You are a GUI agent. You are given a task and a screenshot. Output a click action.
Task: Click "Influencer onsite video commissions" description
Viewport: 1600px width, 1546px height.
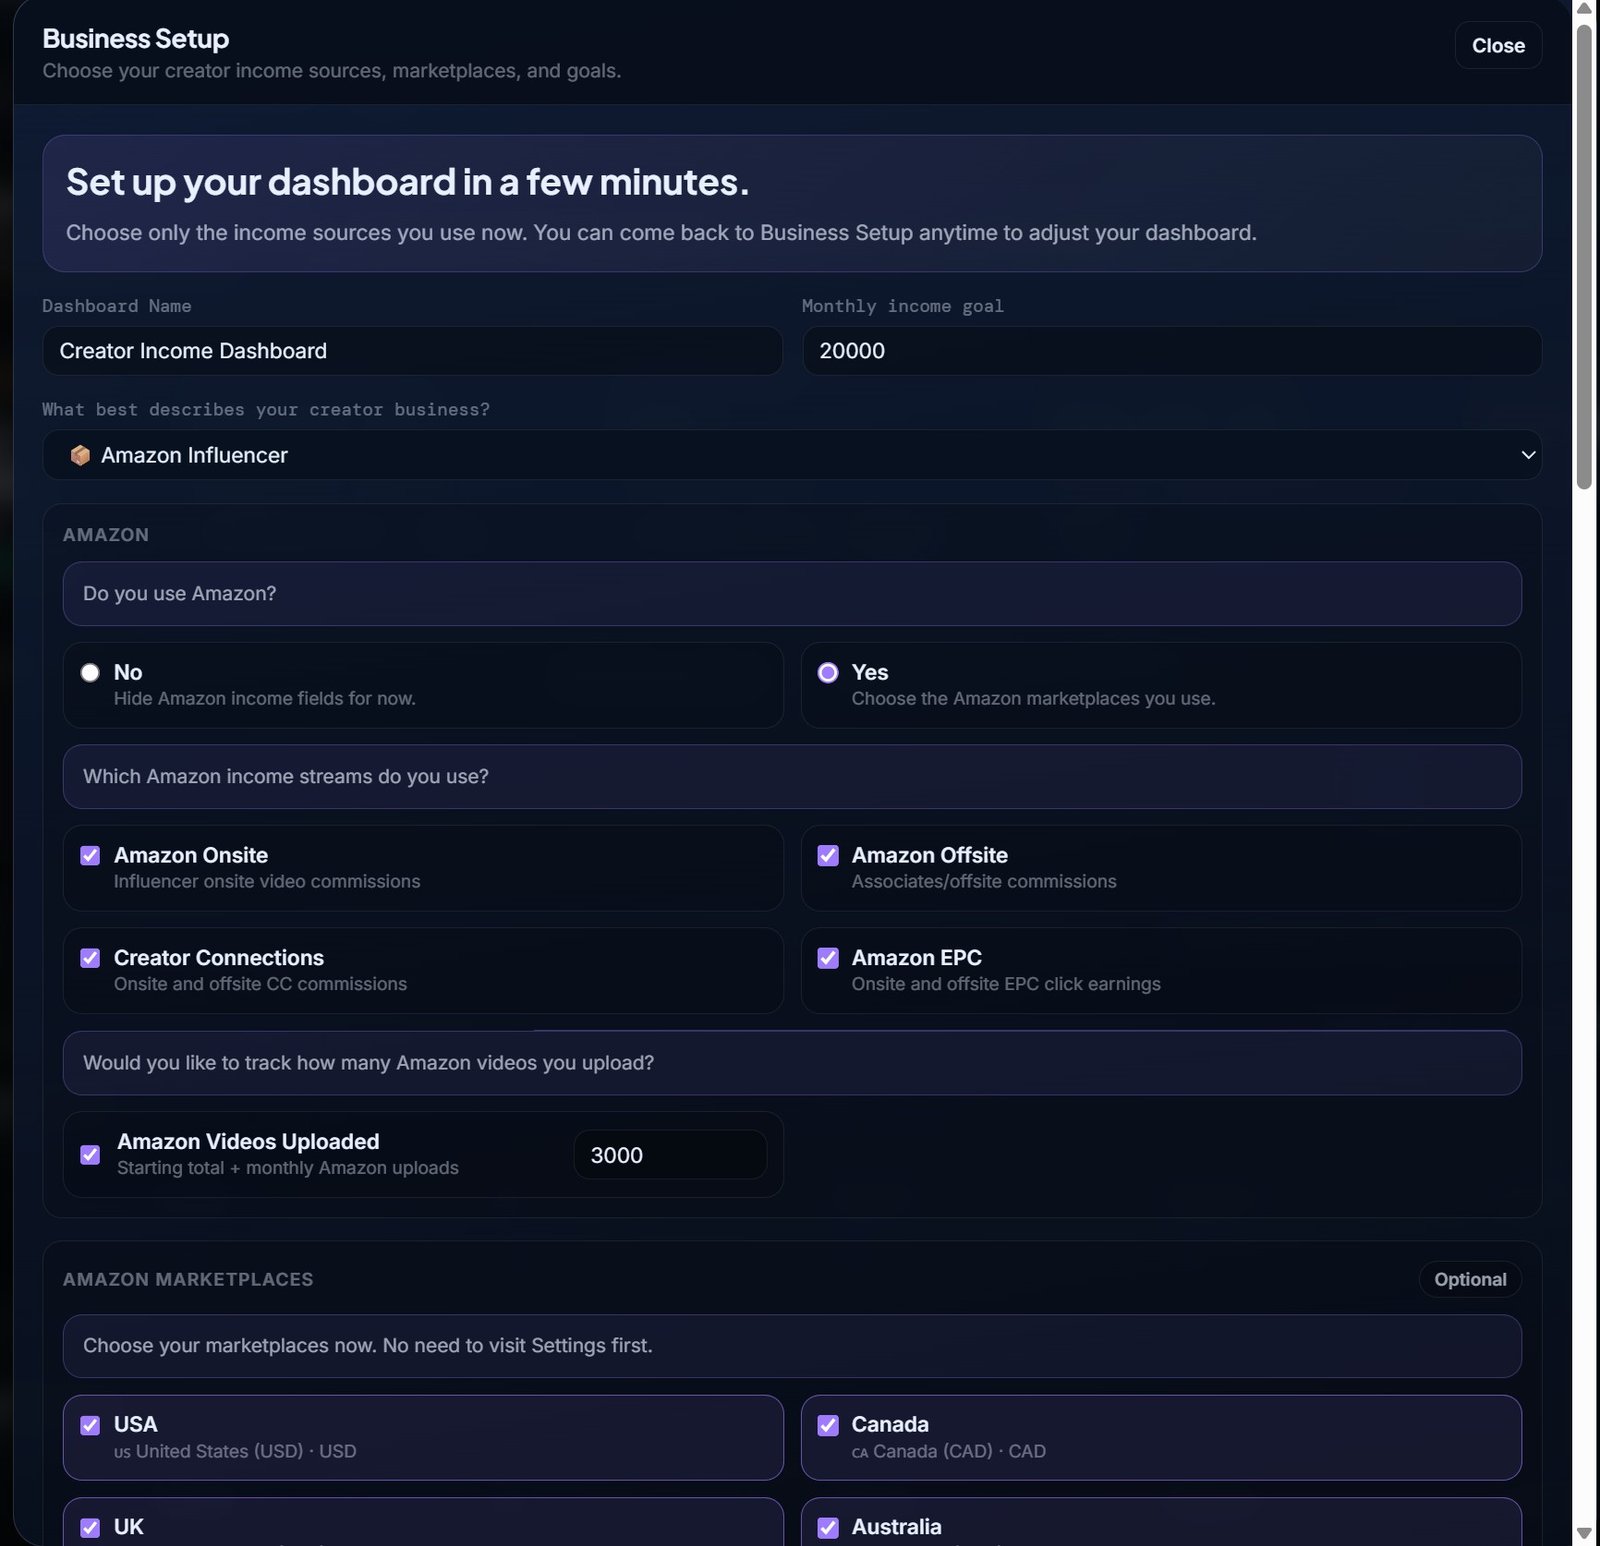coord(267,882)
